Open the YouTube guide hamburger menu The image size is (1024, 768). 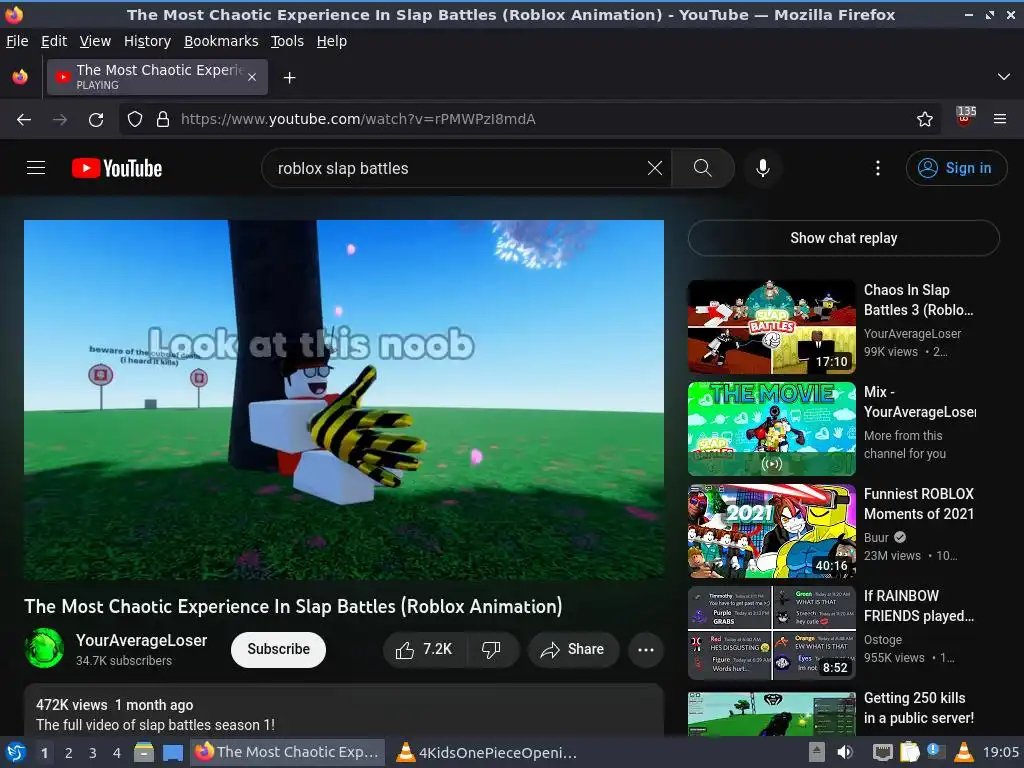coord(36,168)
